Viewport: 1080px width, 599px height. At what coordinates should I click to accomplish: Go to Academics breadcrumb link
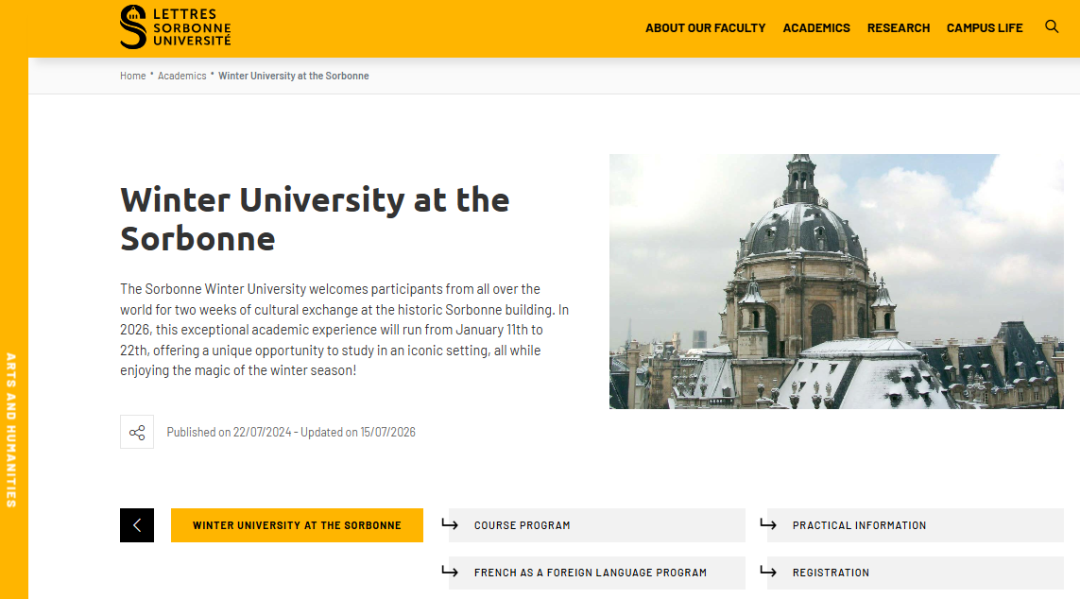(182, 76)
